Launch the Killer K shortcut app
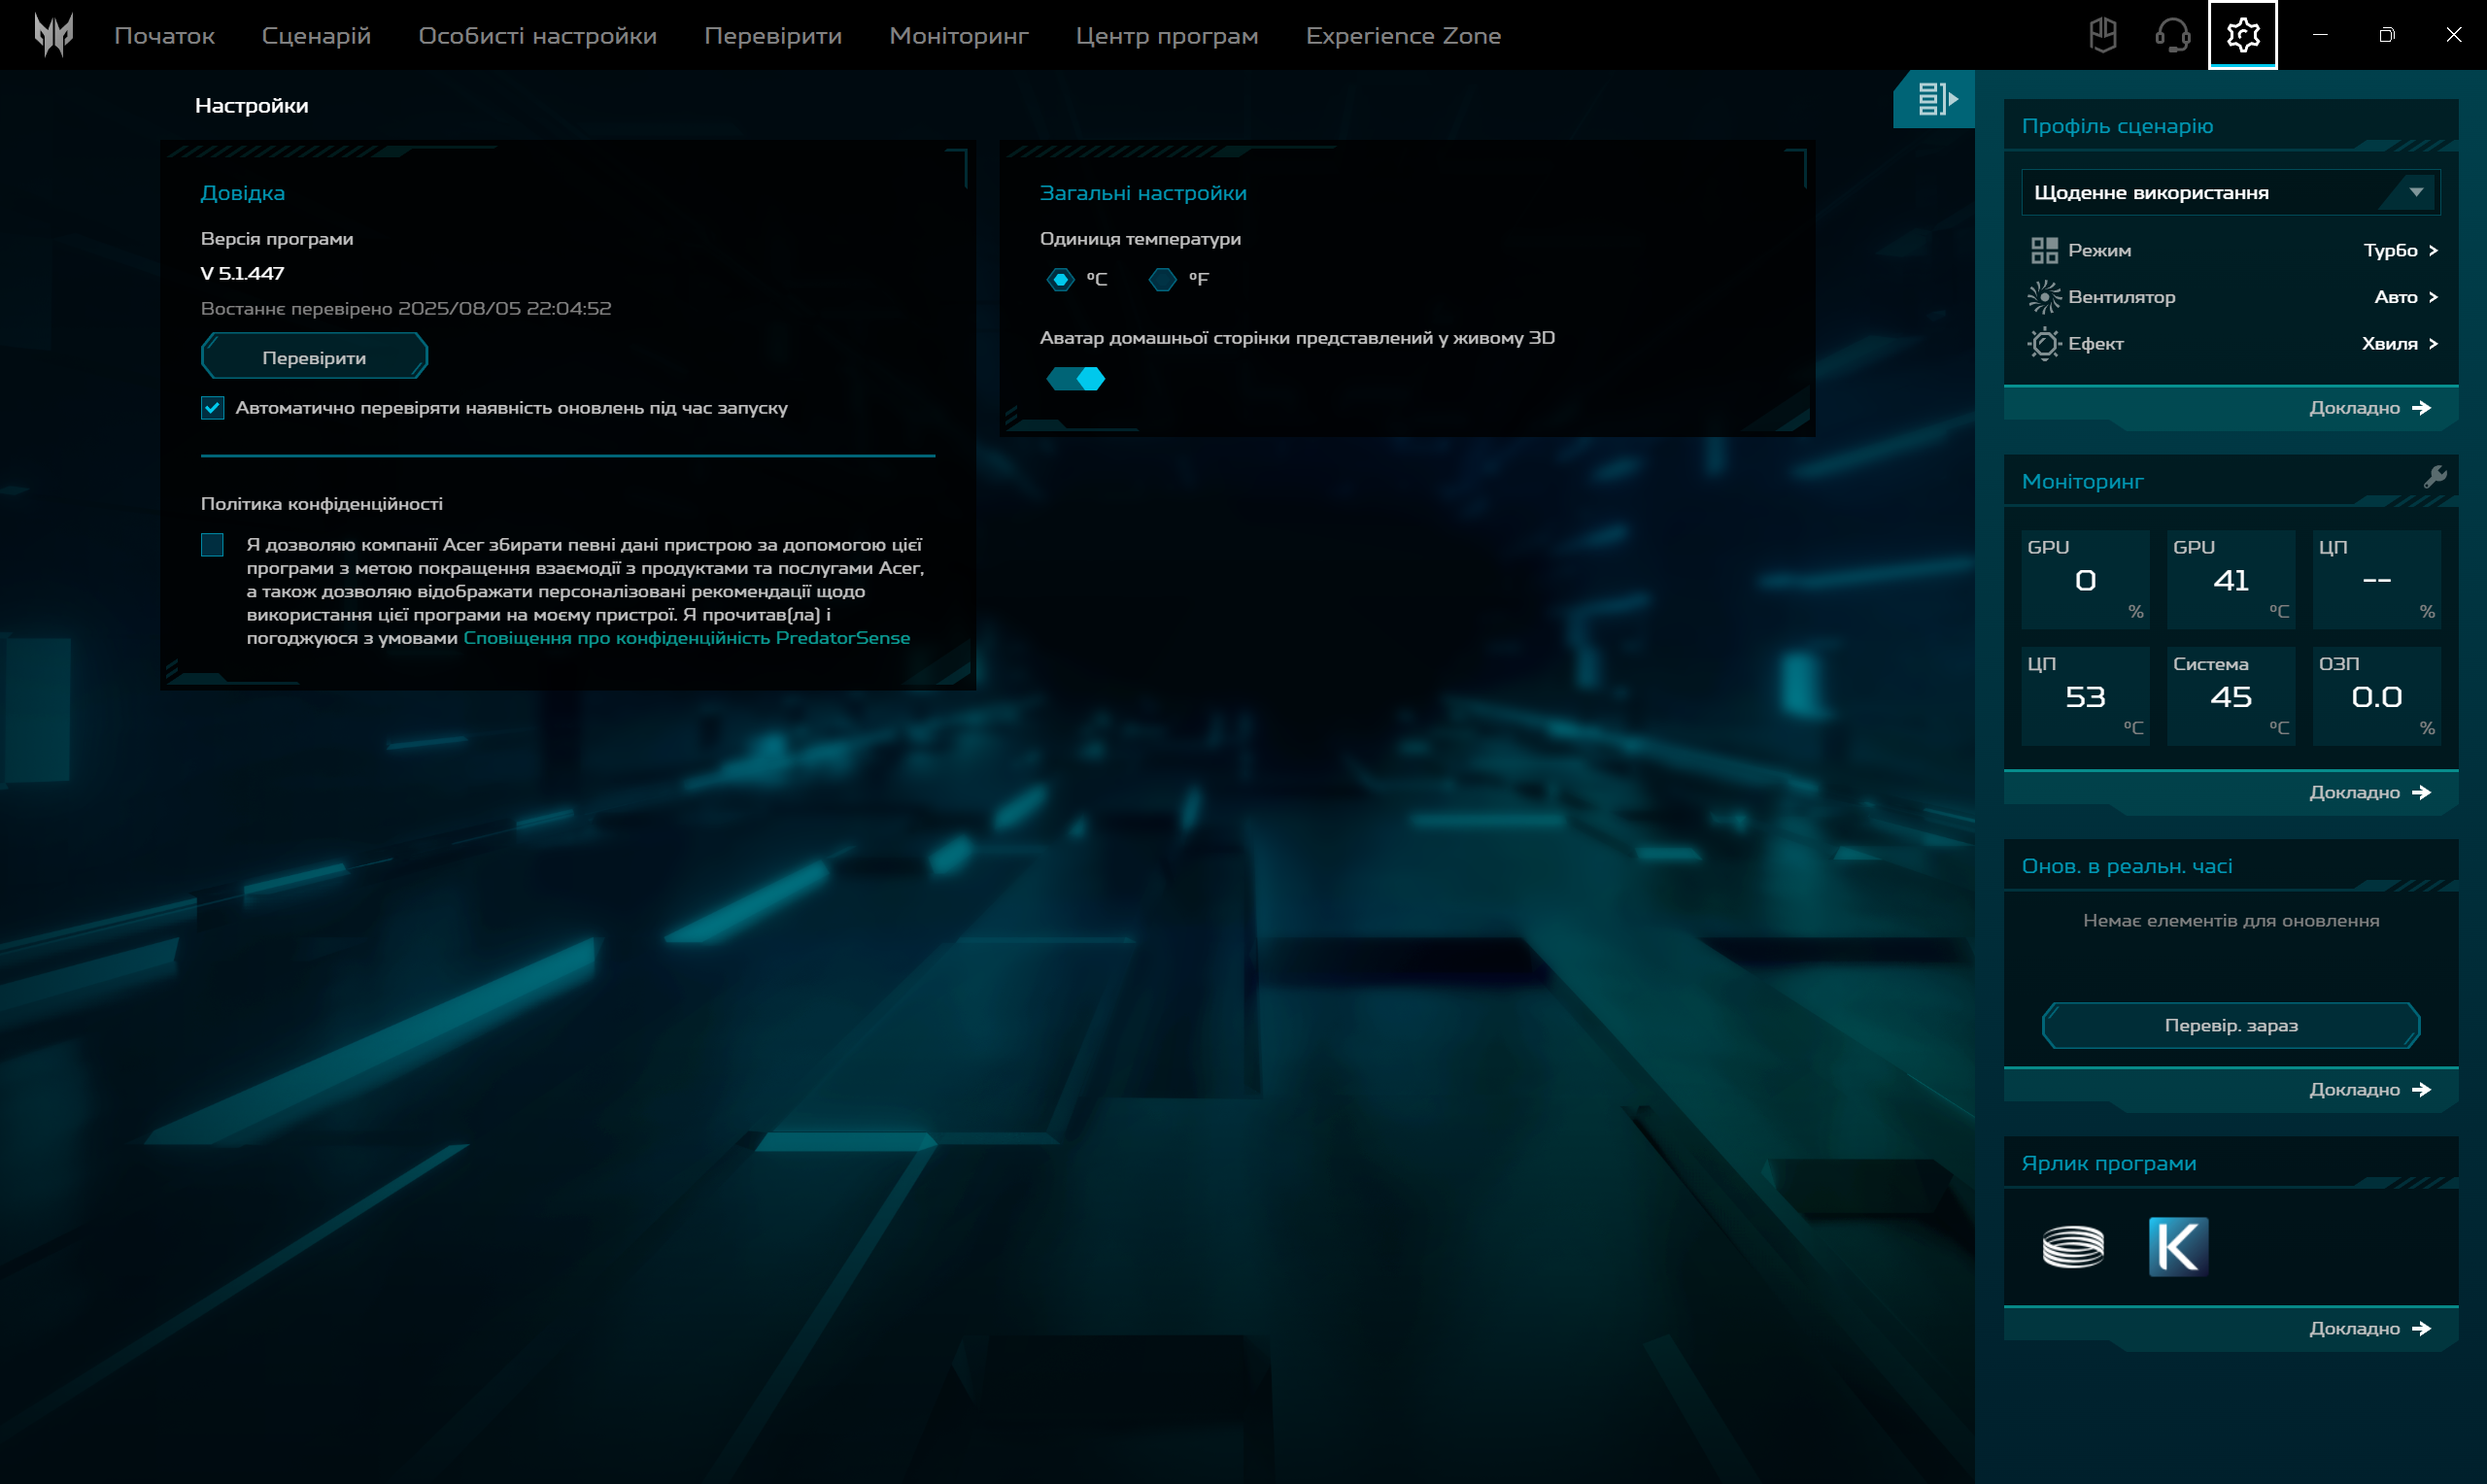This screenshot has width=2487, height=1484. click(x=2178, y=1246)
